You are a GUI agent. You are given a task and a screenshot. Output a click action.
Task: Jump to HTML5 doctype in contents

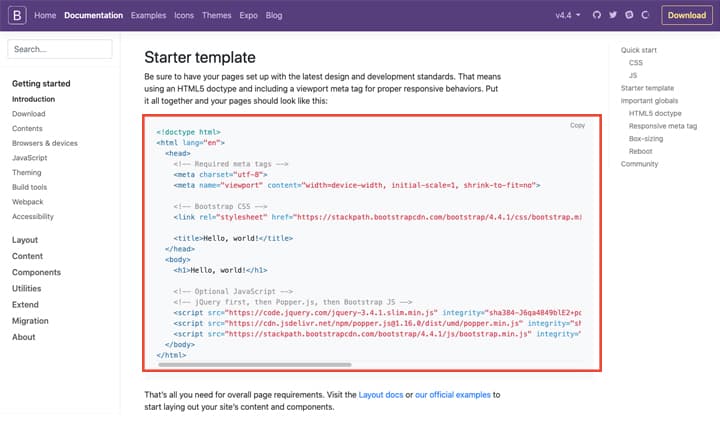[x=655, y=113]
